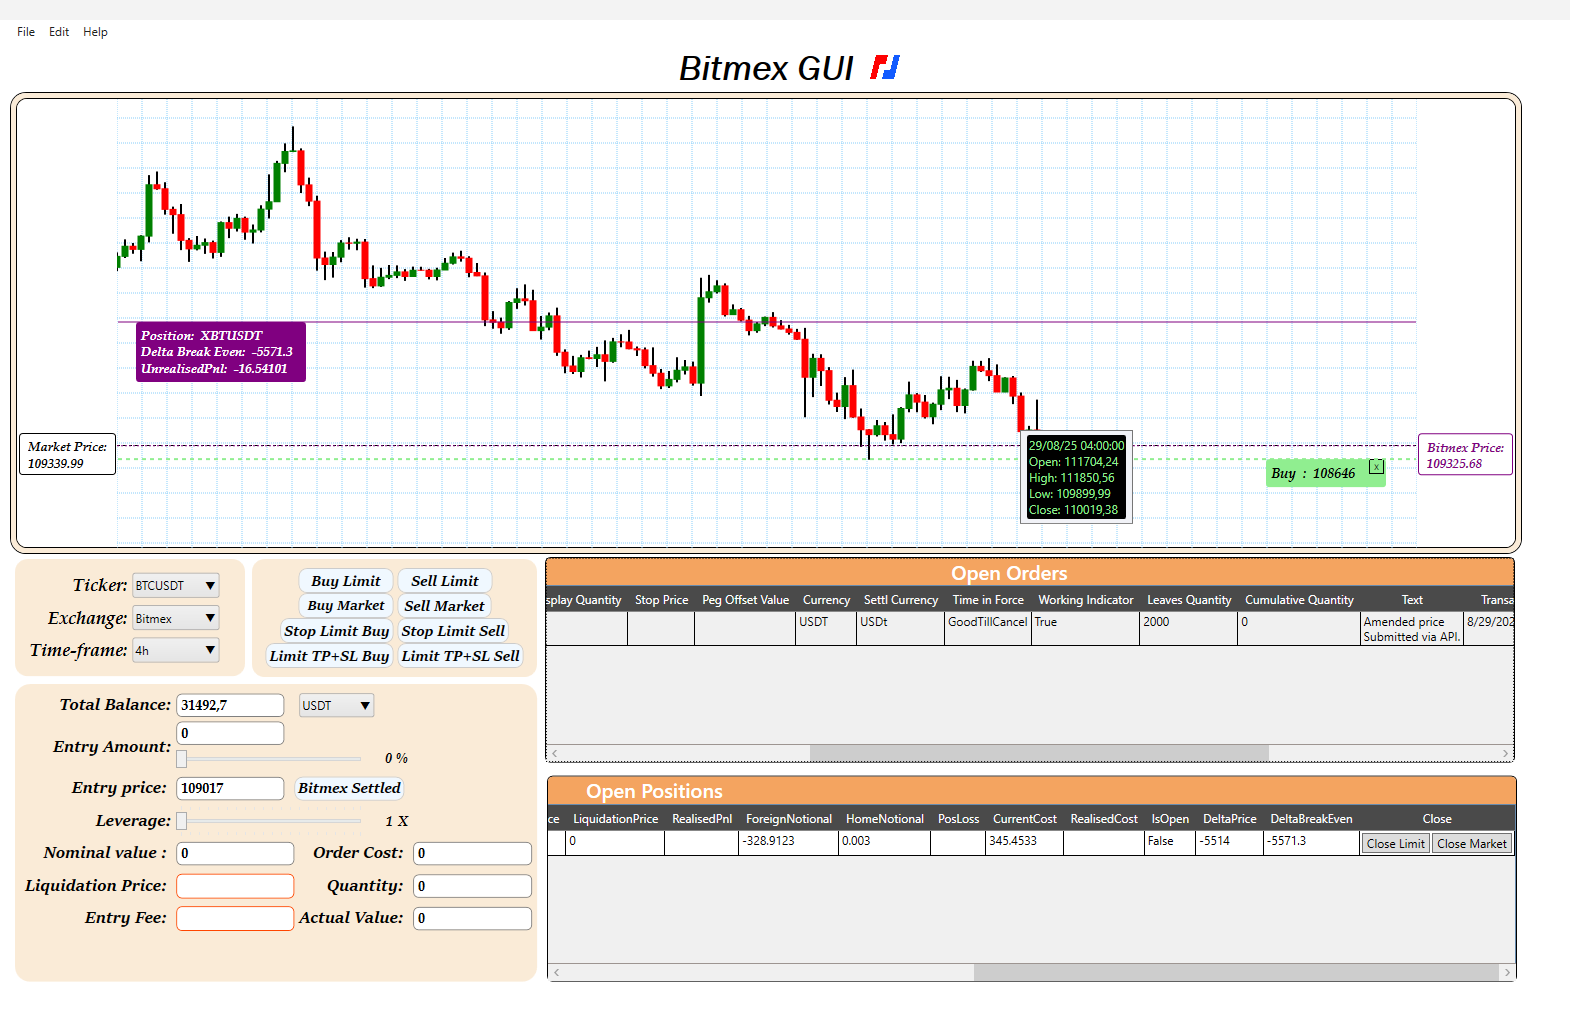This screenshot has height=1024, width=1570.
Task: Click the Limit TP+SL Sell button
Action: [x=460, y=656]
